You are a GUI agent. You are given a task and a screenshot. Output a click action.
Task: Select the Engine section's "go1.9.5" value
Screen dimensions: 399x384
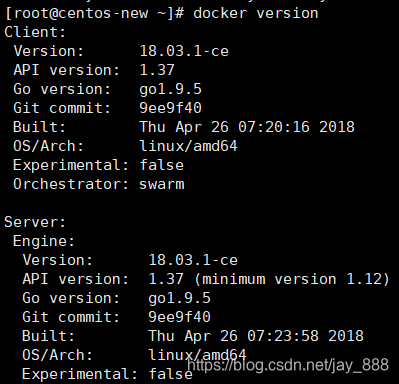(180, 299)
